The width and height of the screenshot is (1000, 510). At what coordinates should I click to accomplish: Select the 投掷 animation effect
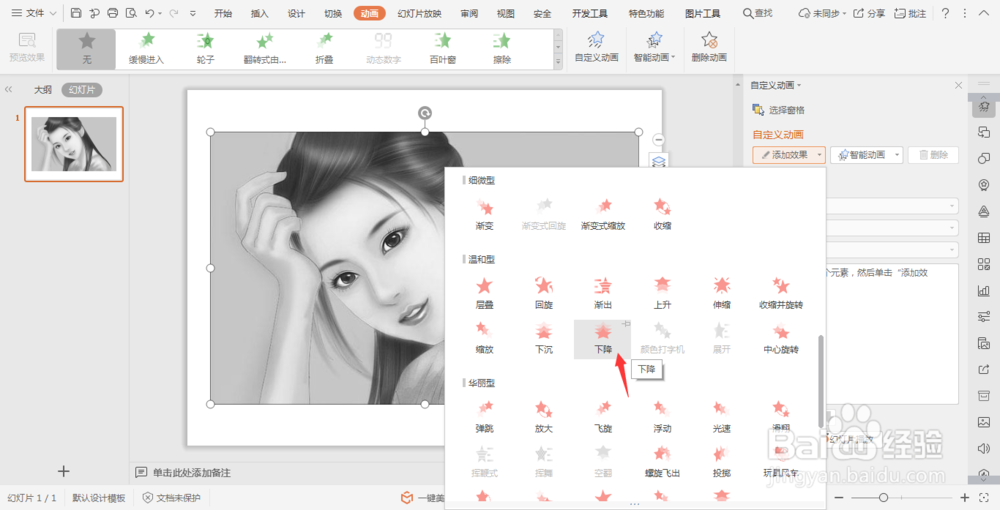coord(721,462)
